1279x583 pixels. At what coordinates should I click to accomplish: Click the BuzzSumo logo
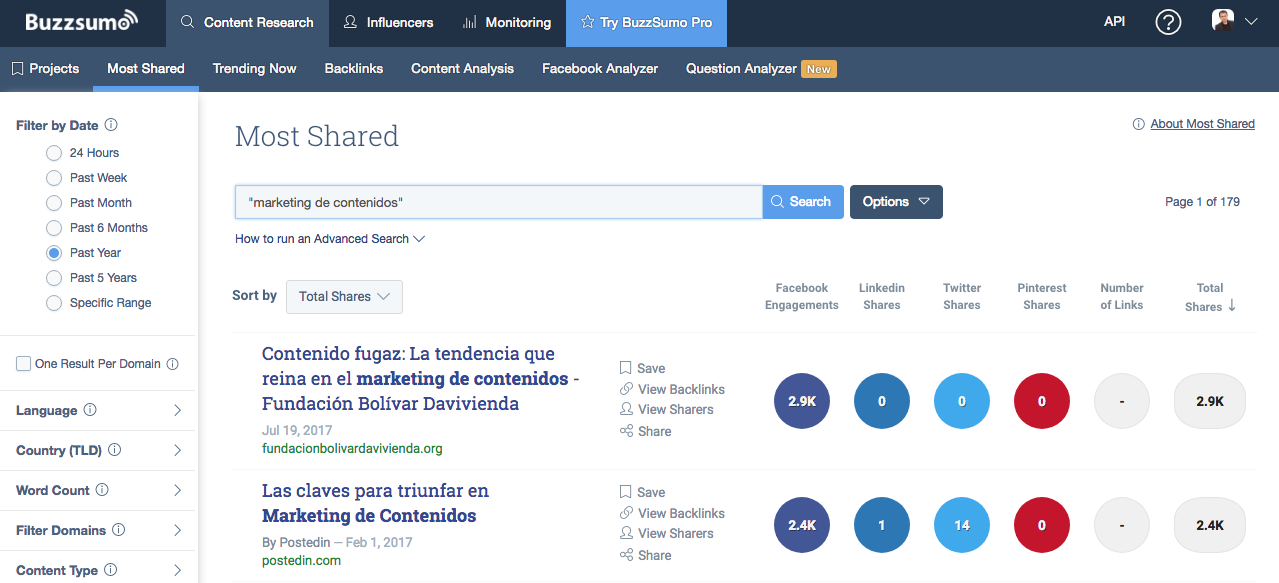point(82,22)
